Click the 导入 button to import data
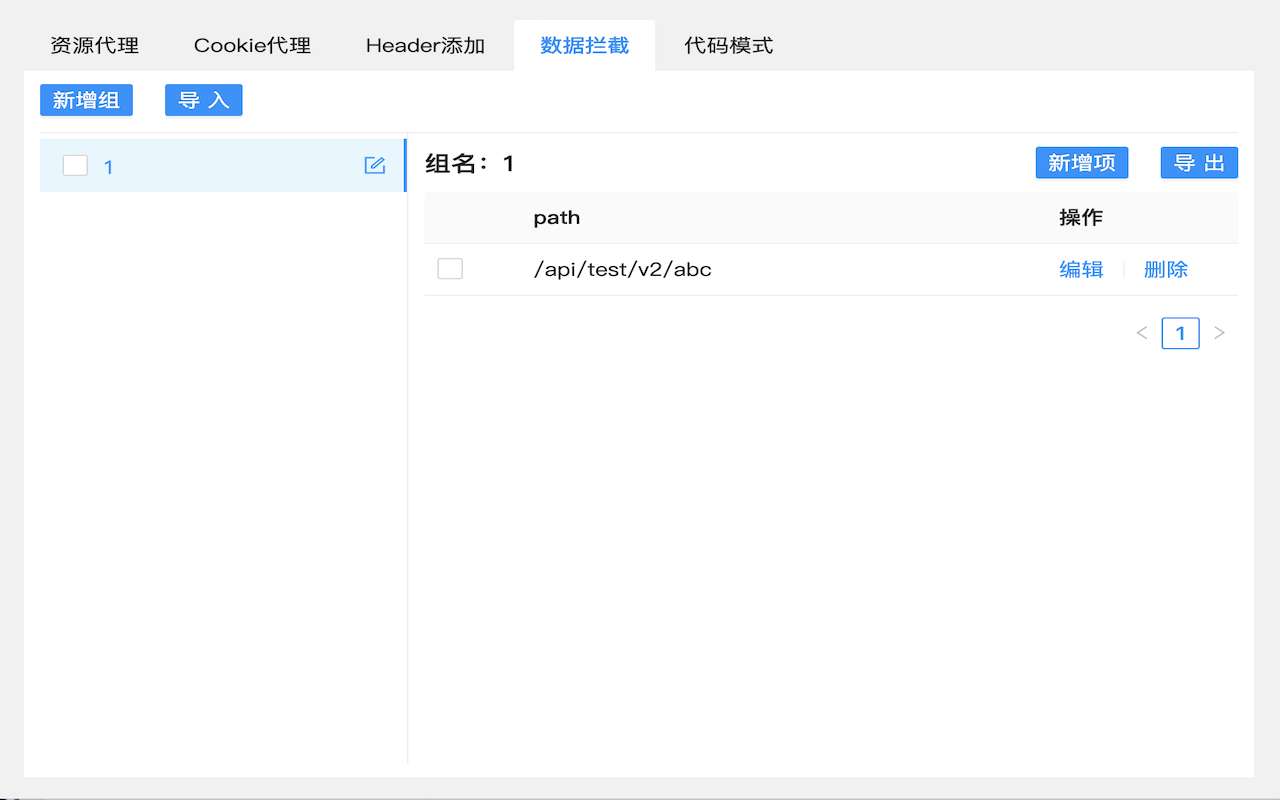The height and width of the screenshot is (800, 1280). point(203,100)
